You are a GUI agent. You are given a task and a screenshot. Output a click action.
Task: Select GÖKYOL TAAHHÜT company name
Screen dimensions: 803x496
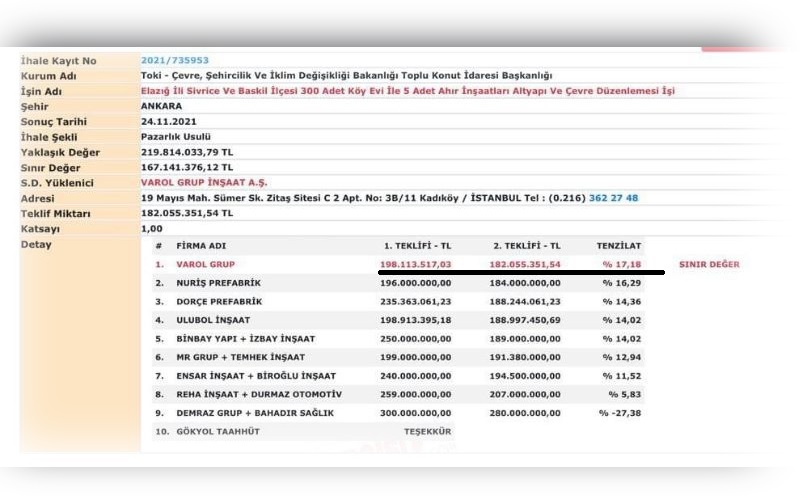point(218,432)
